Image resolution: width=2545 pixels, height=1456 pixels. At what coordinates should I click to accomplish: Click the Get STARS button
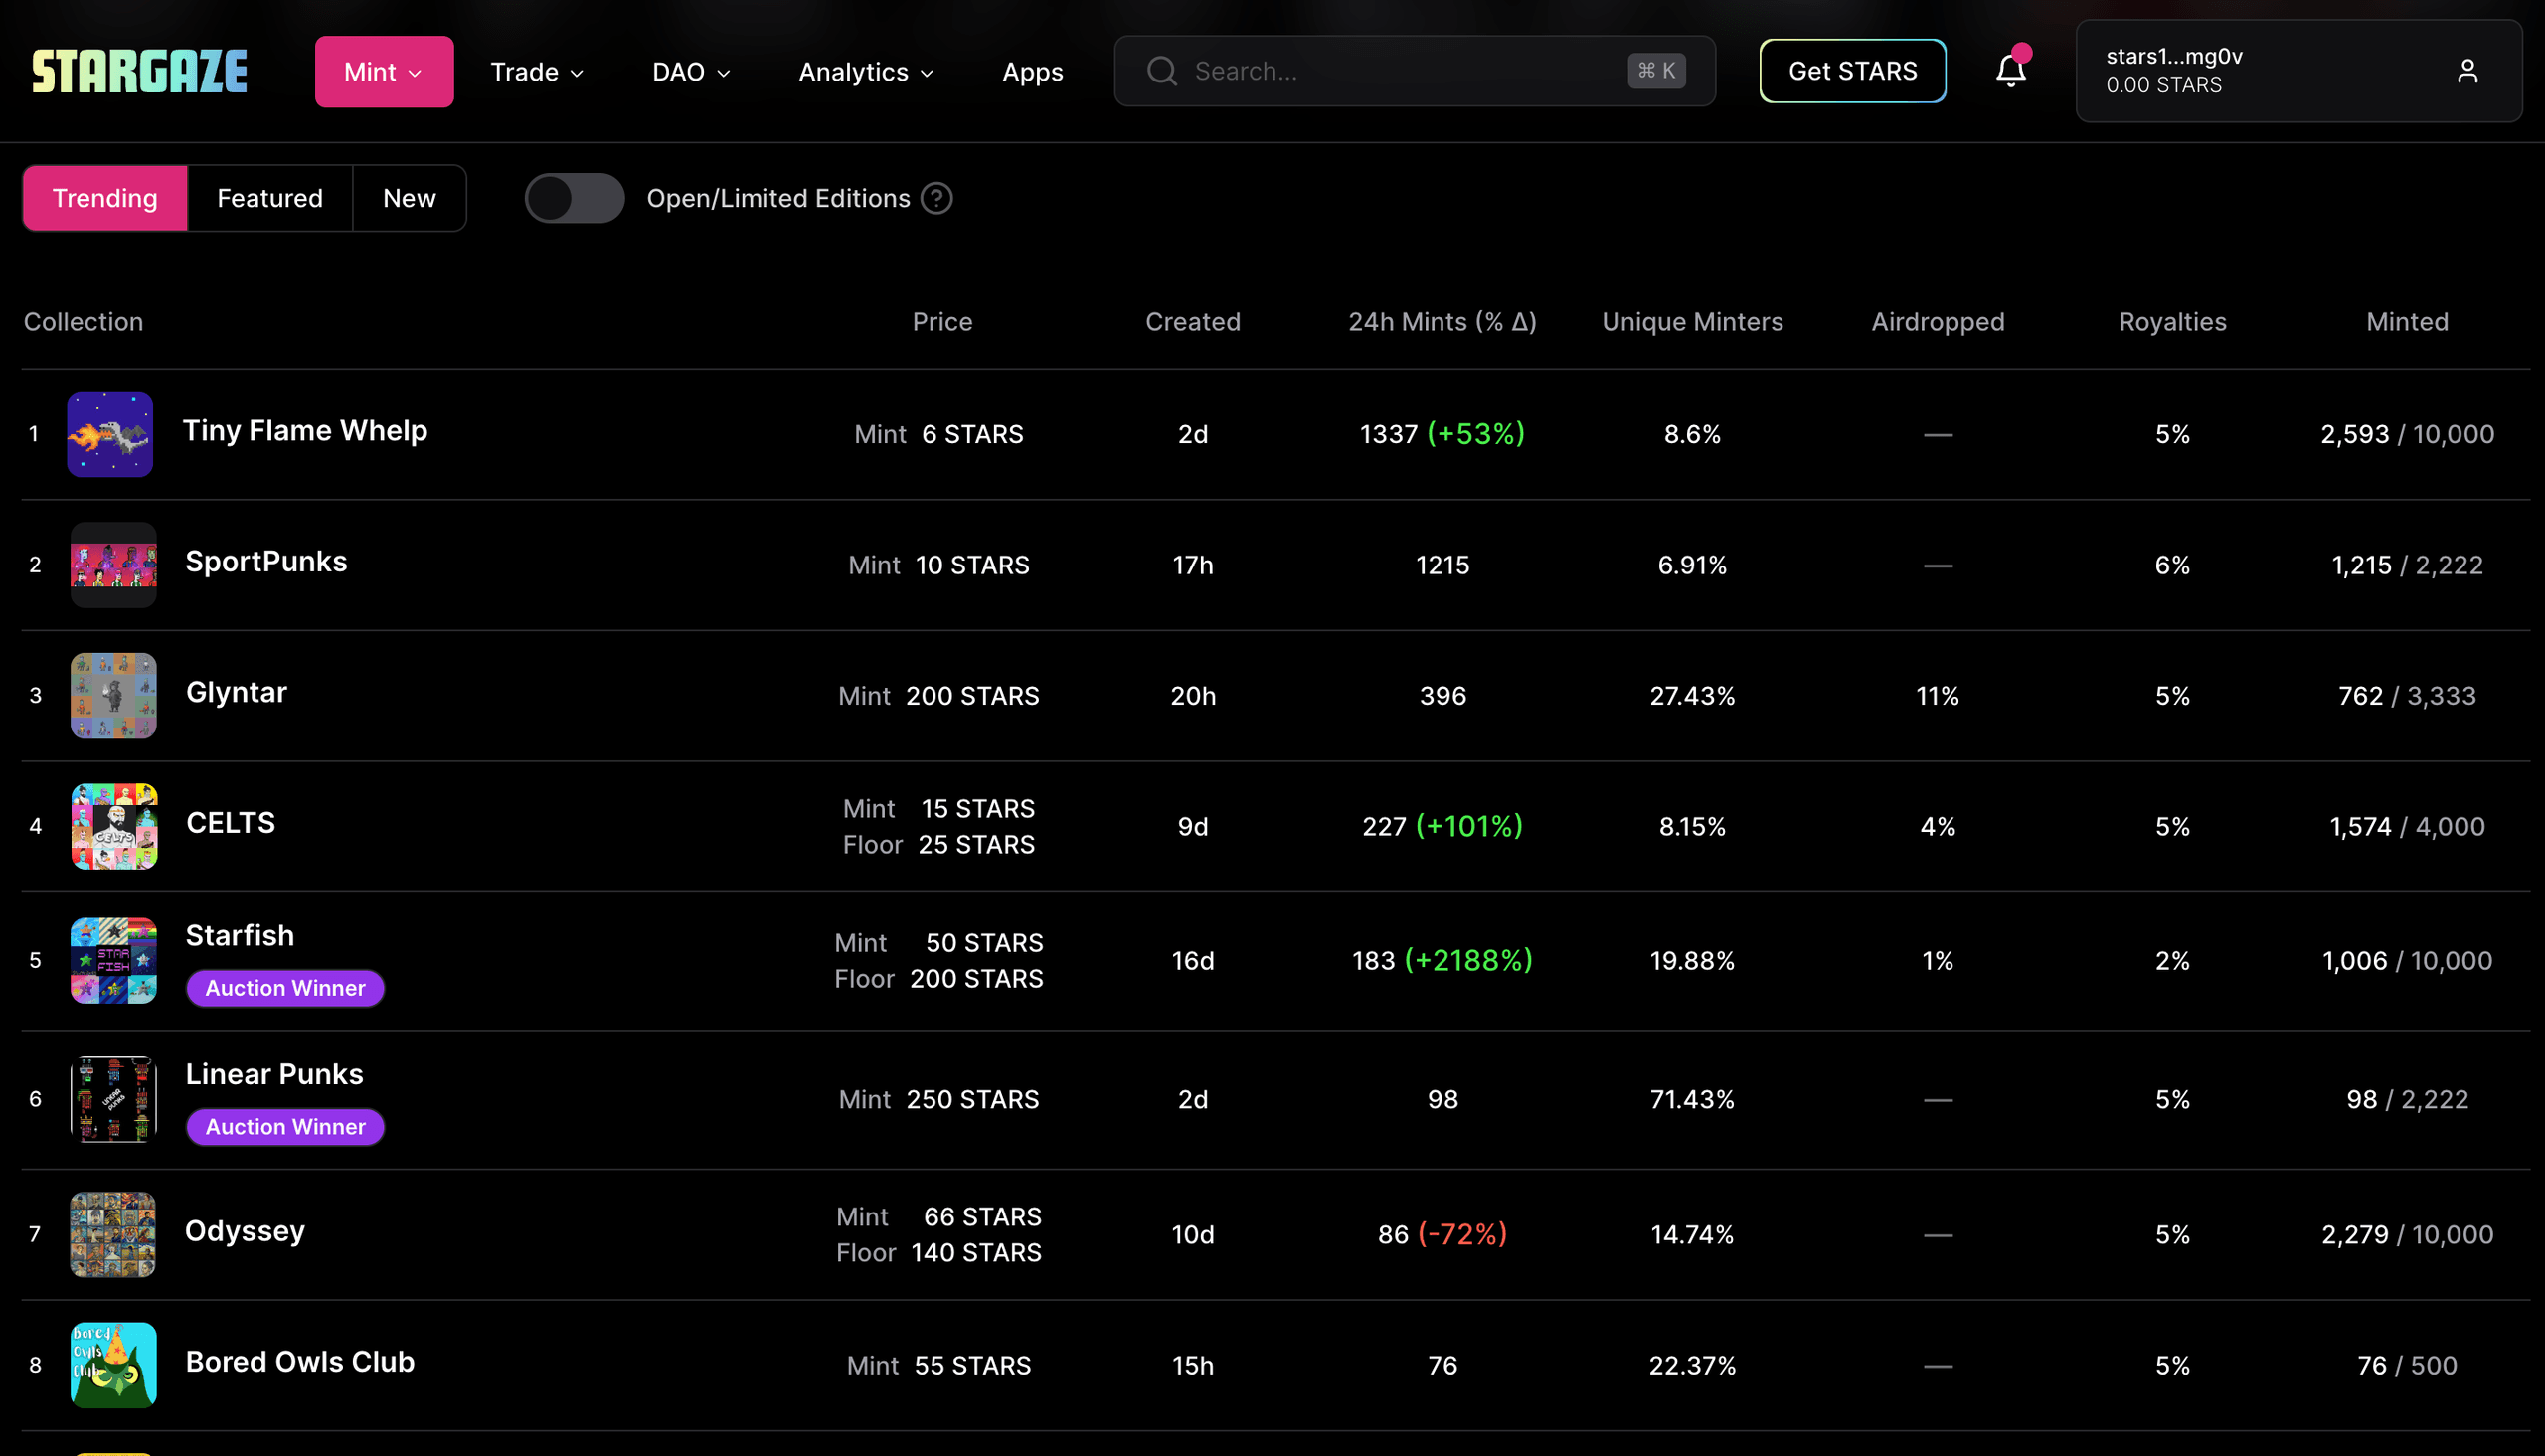(1852, 71)
